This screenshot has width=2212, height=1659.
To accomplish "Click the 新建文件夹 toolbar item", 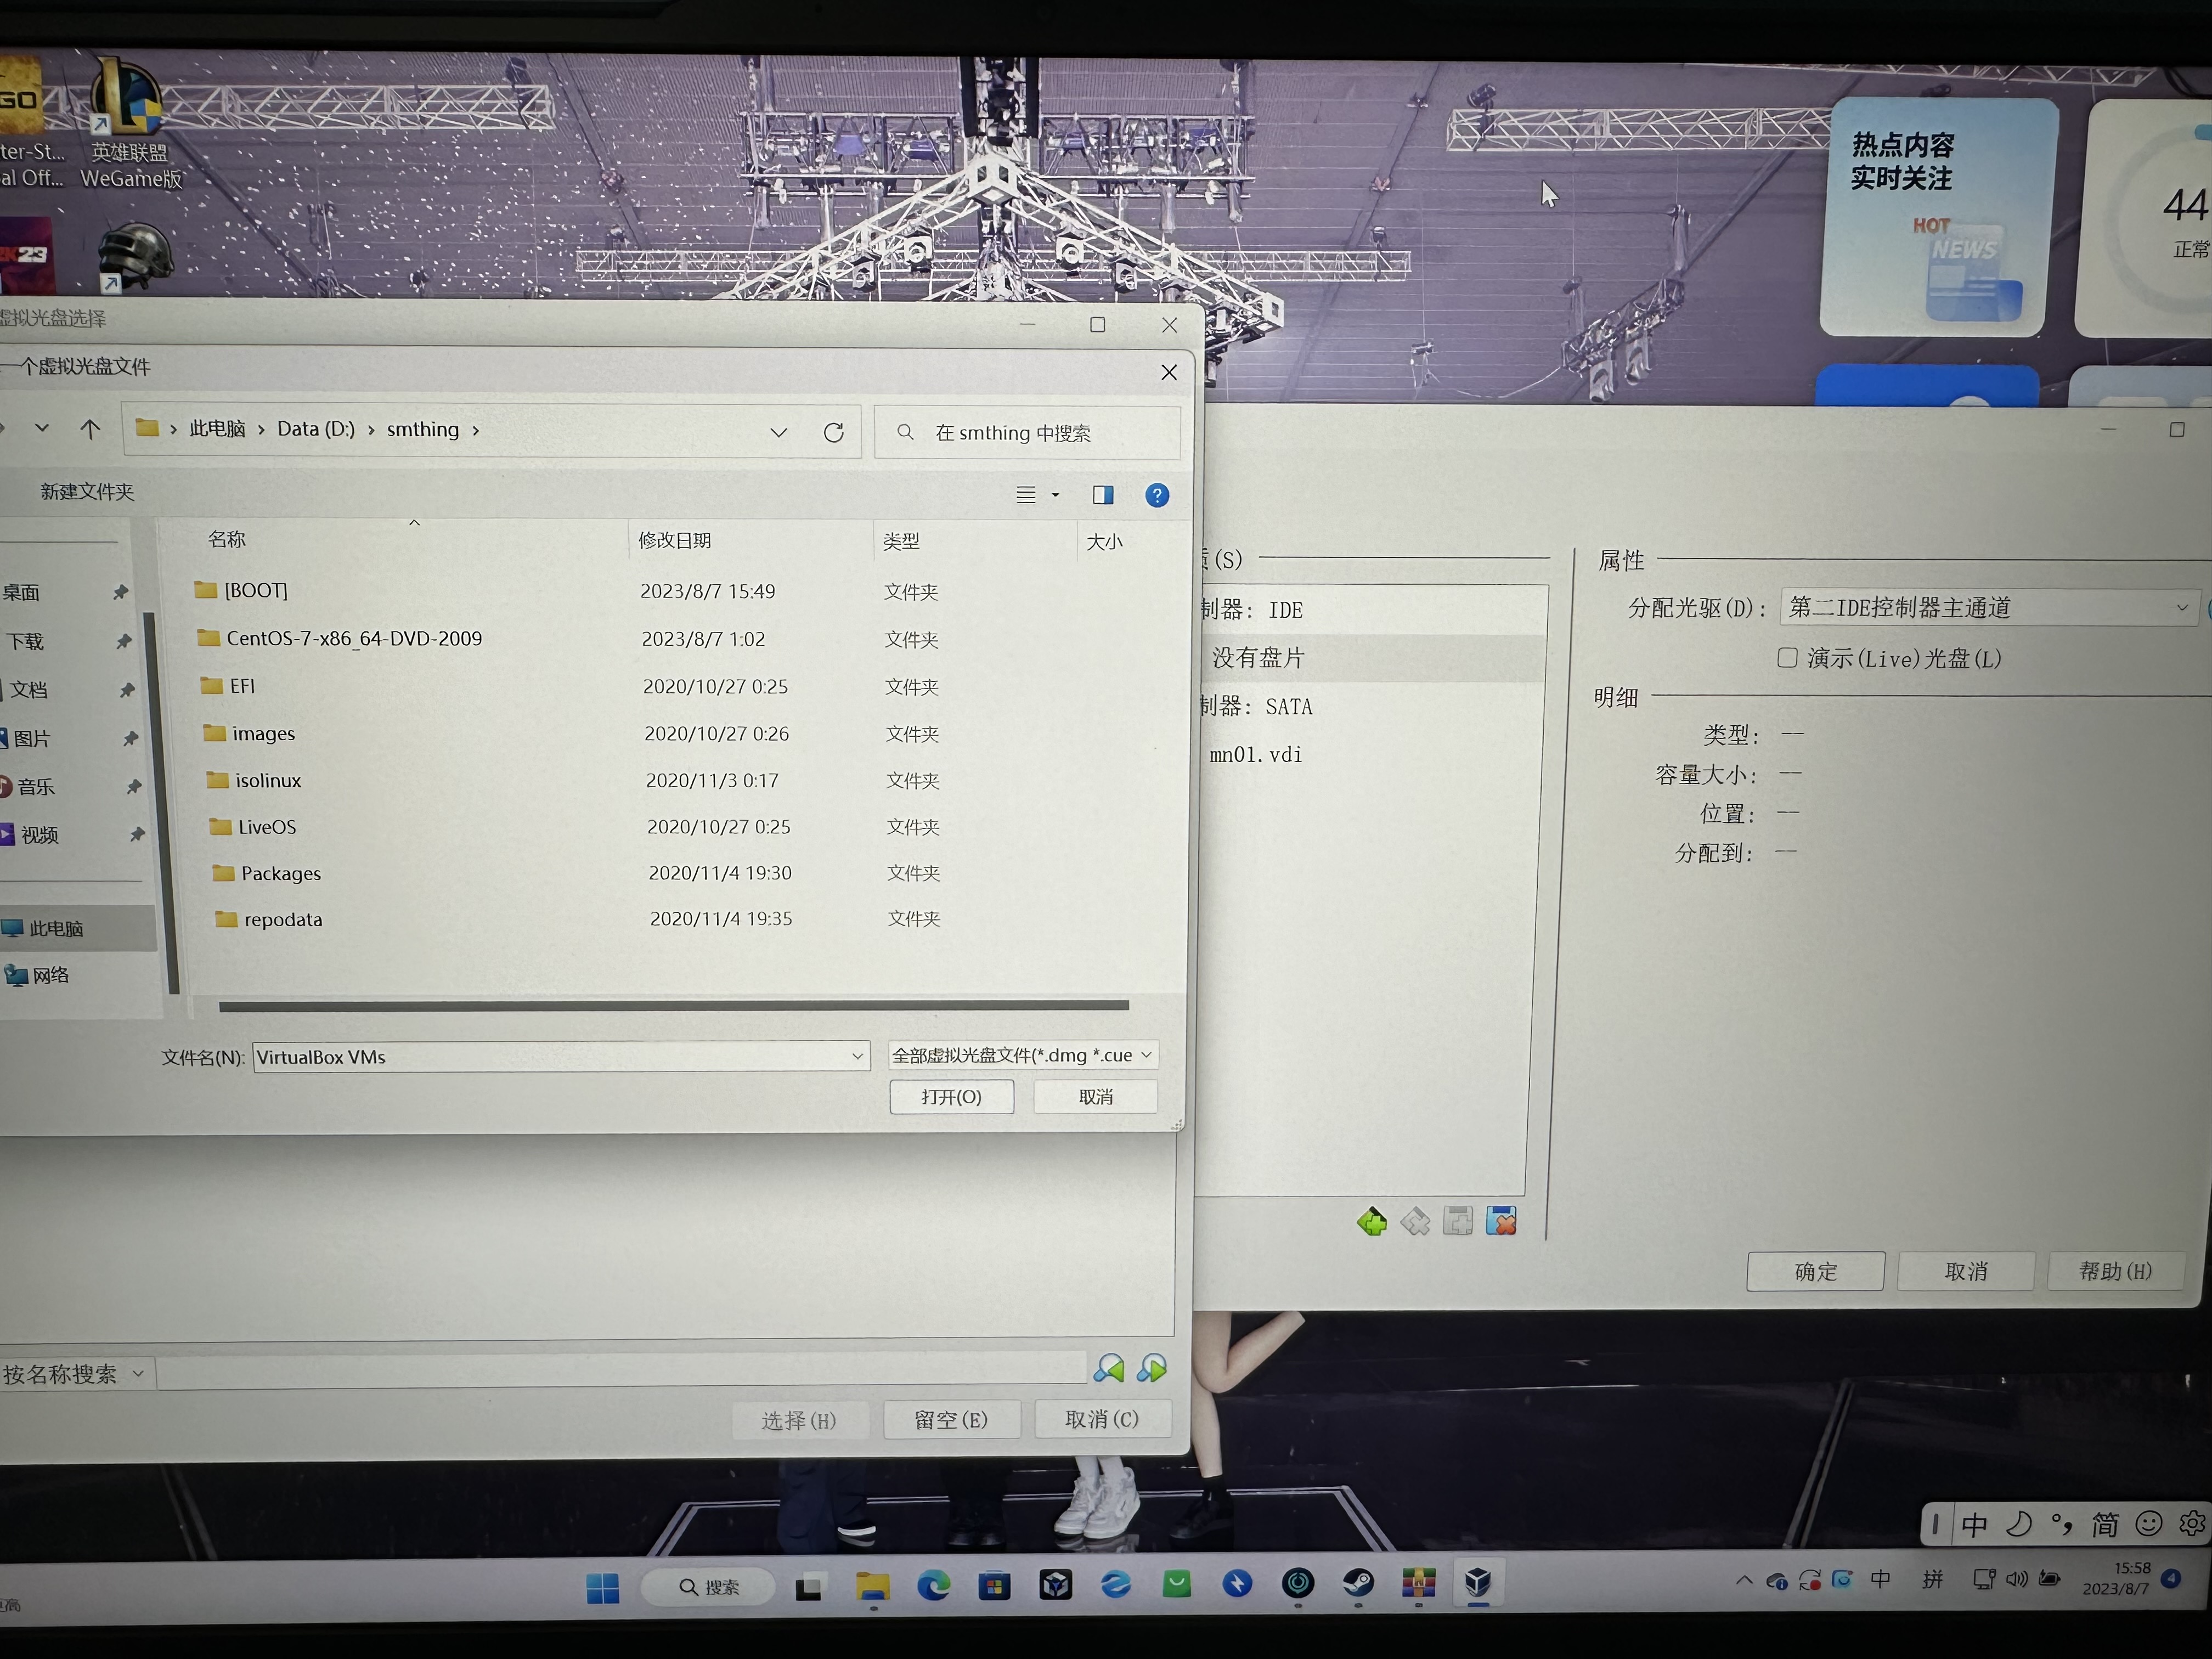I will pyautogui.click(x=87, y=491).
